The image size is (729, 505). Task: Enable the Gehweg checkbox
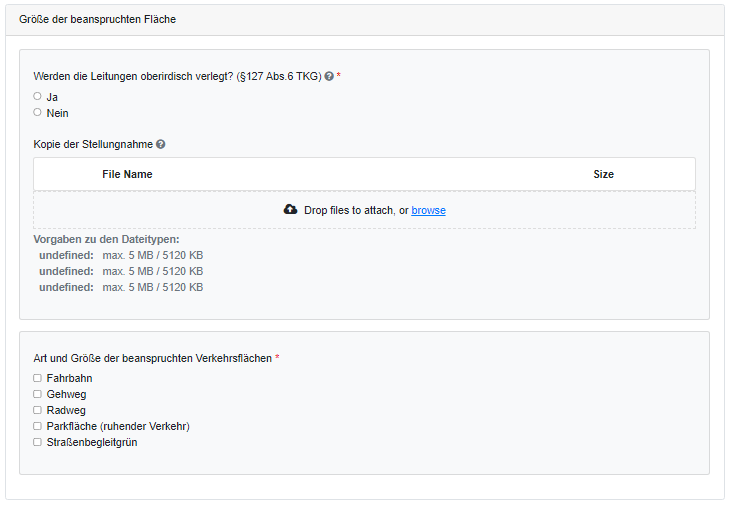[38, 394]
